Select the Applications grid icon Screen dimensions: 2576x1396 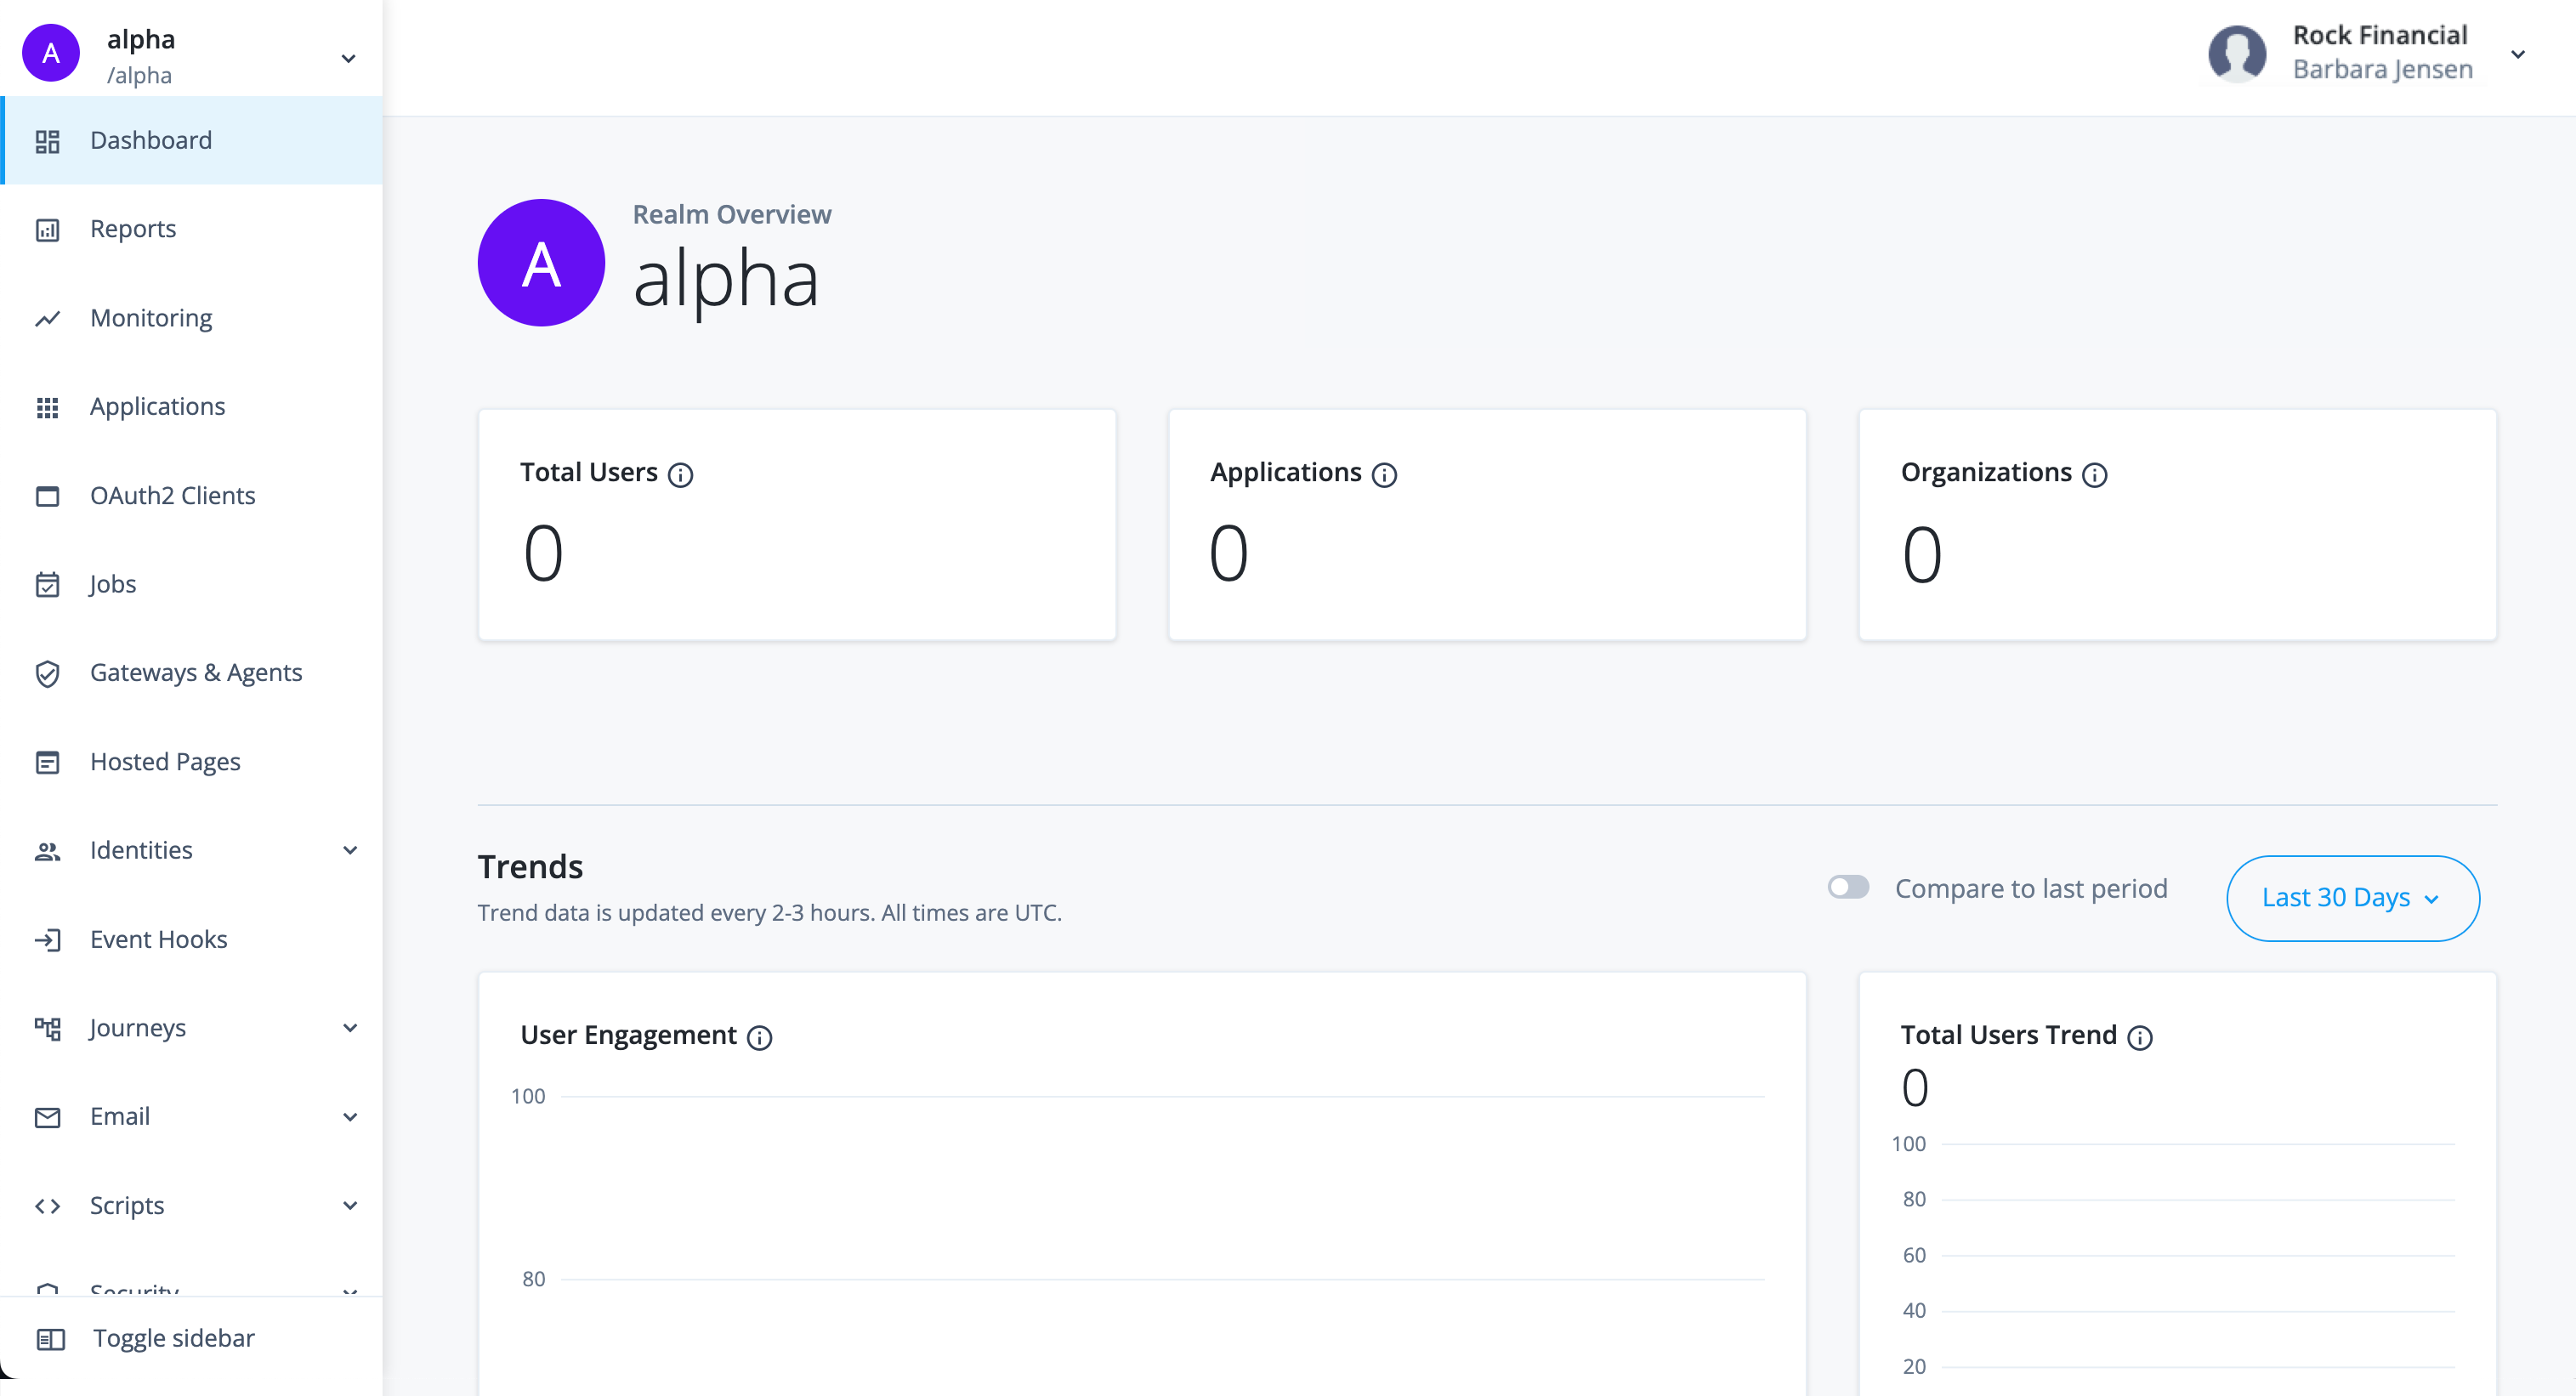48,406
